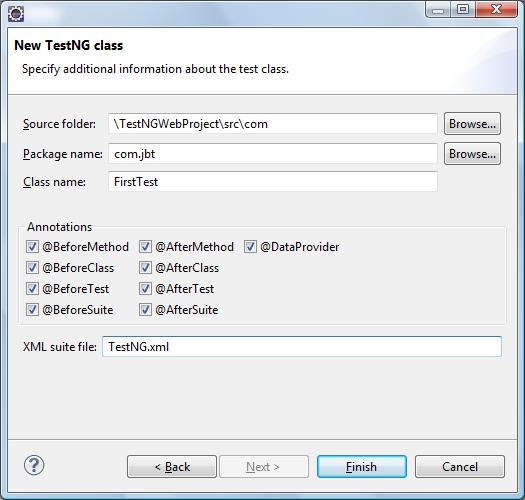The image size is (525, 500).
Task: Disable the @AfterSuite annotation
Action: pyautogui.click(x=145, y=310)
